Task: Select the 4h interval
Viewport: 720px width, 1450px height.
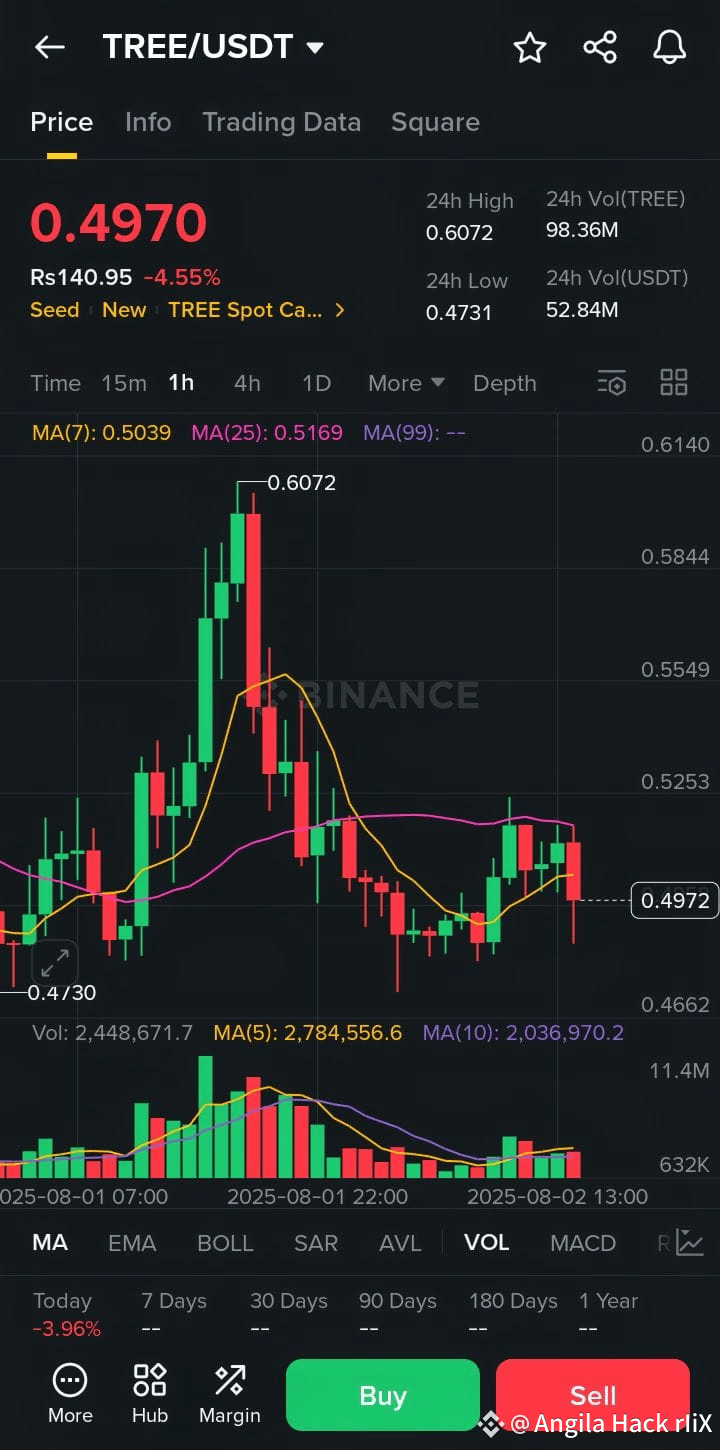Action: 247,383
